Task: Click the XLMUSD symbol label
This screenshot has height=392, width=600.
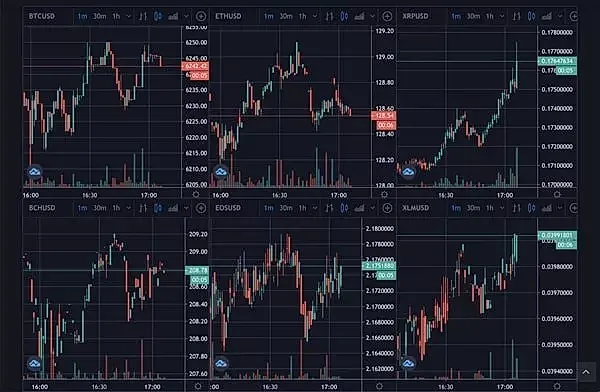Action: (415, 208)
